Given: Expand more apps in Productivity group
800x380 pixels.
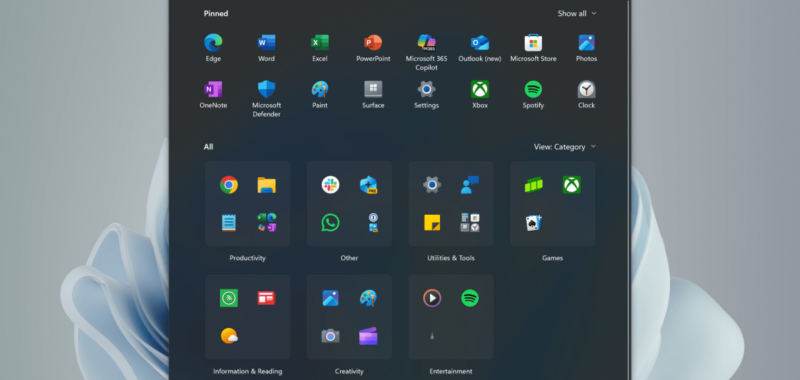Looking at the screenshot, I should [x=266, y=222].
